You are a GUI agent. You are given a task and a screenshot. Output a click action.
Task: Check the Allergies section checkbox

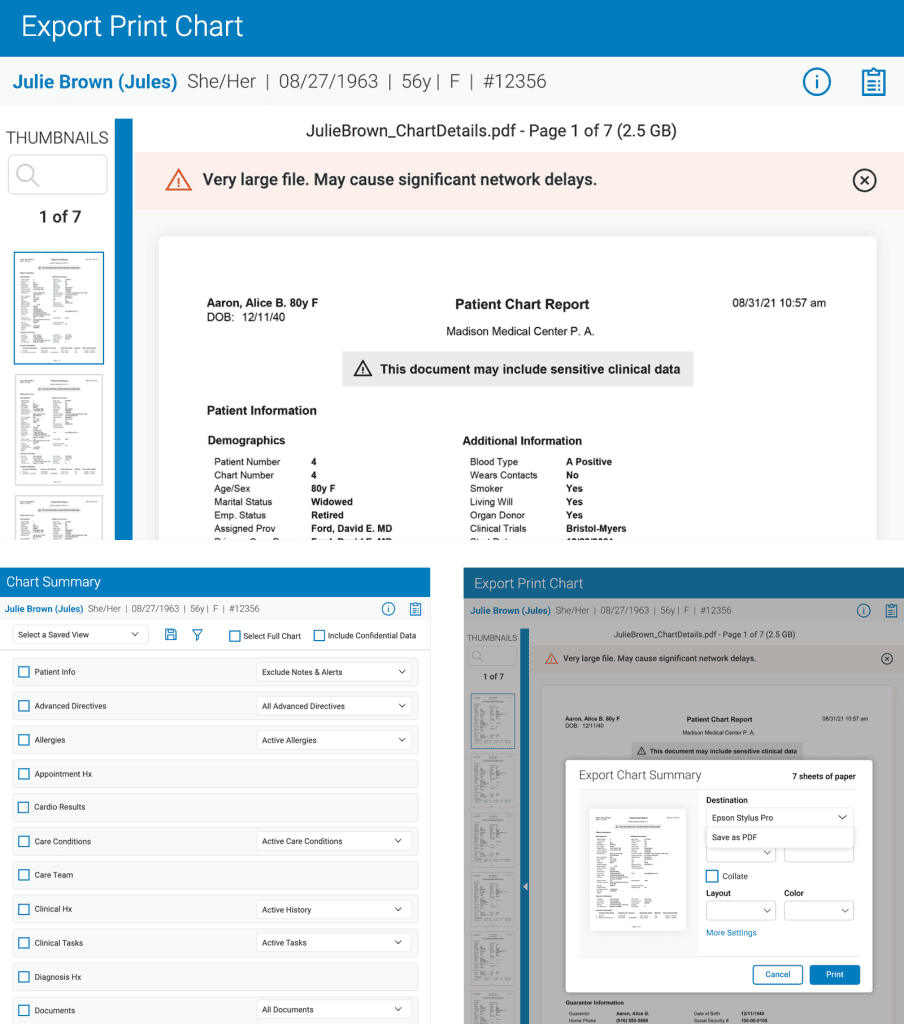pos(24,740)
